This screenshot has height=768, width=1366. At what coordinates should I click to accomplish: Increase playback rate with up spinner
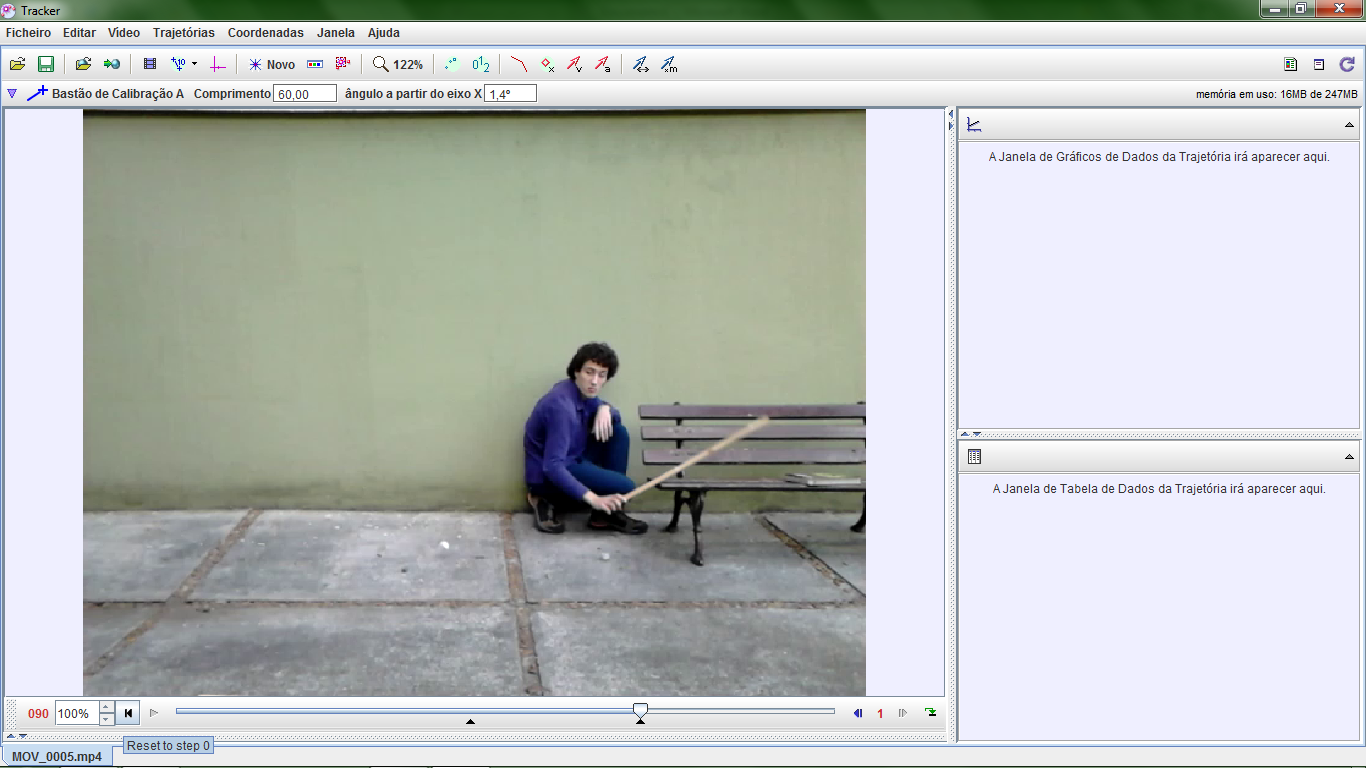(107, 708)
